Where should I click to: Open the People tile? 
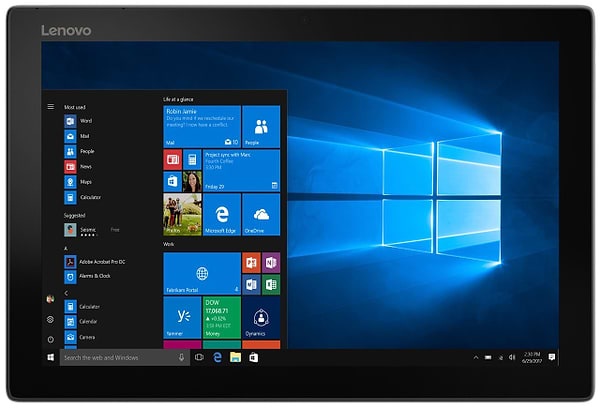pyautogui.click(x=261, y=127)
